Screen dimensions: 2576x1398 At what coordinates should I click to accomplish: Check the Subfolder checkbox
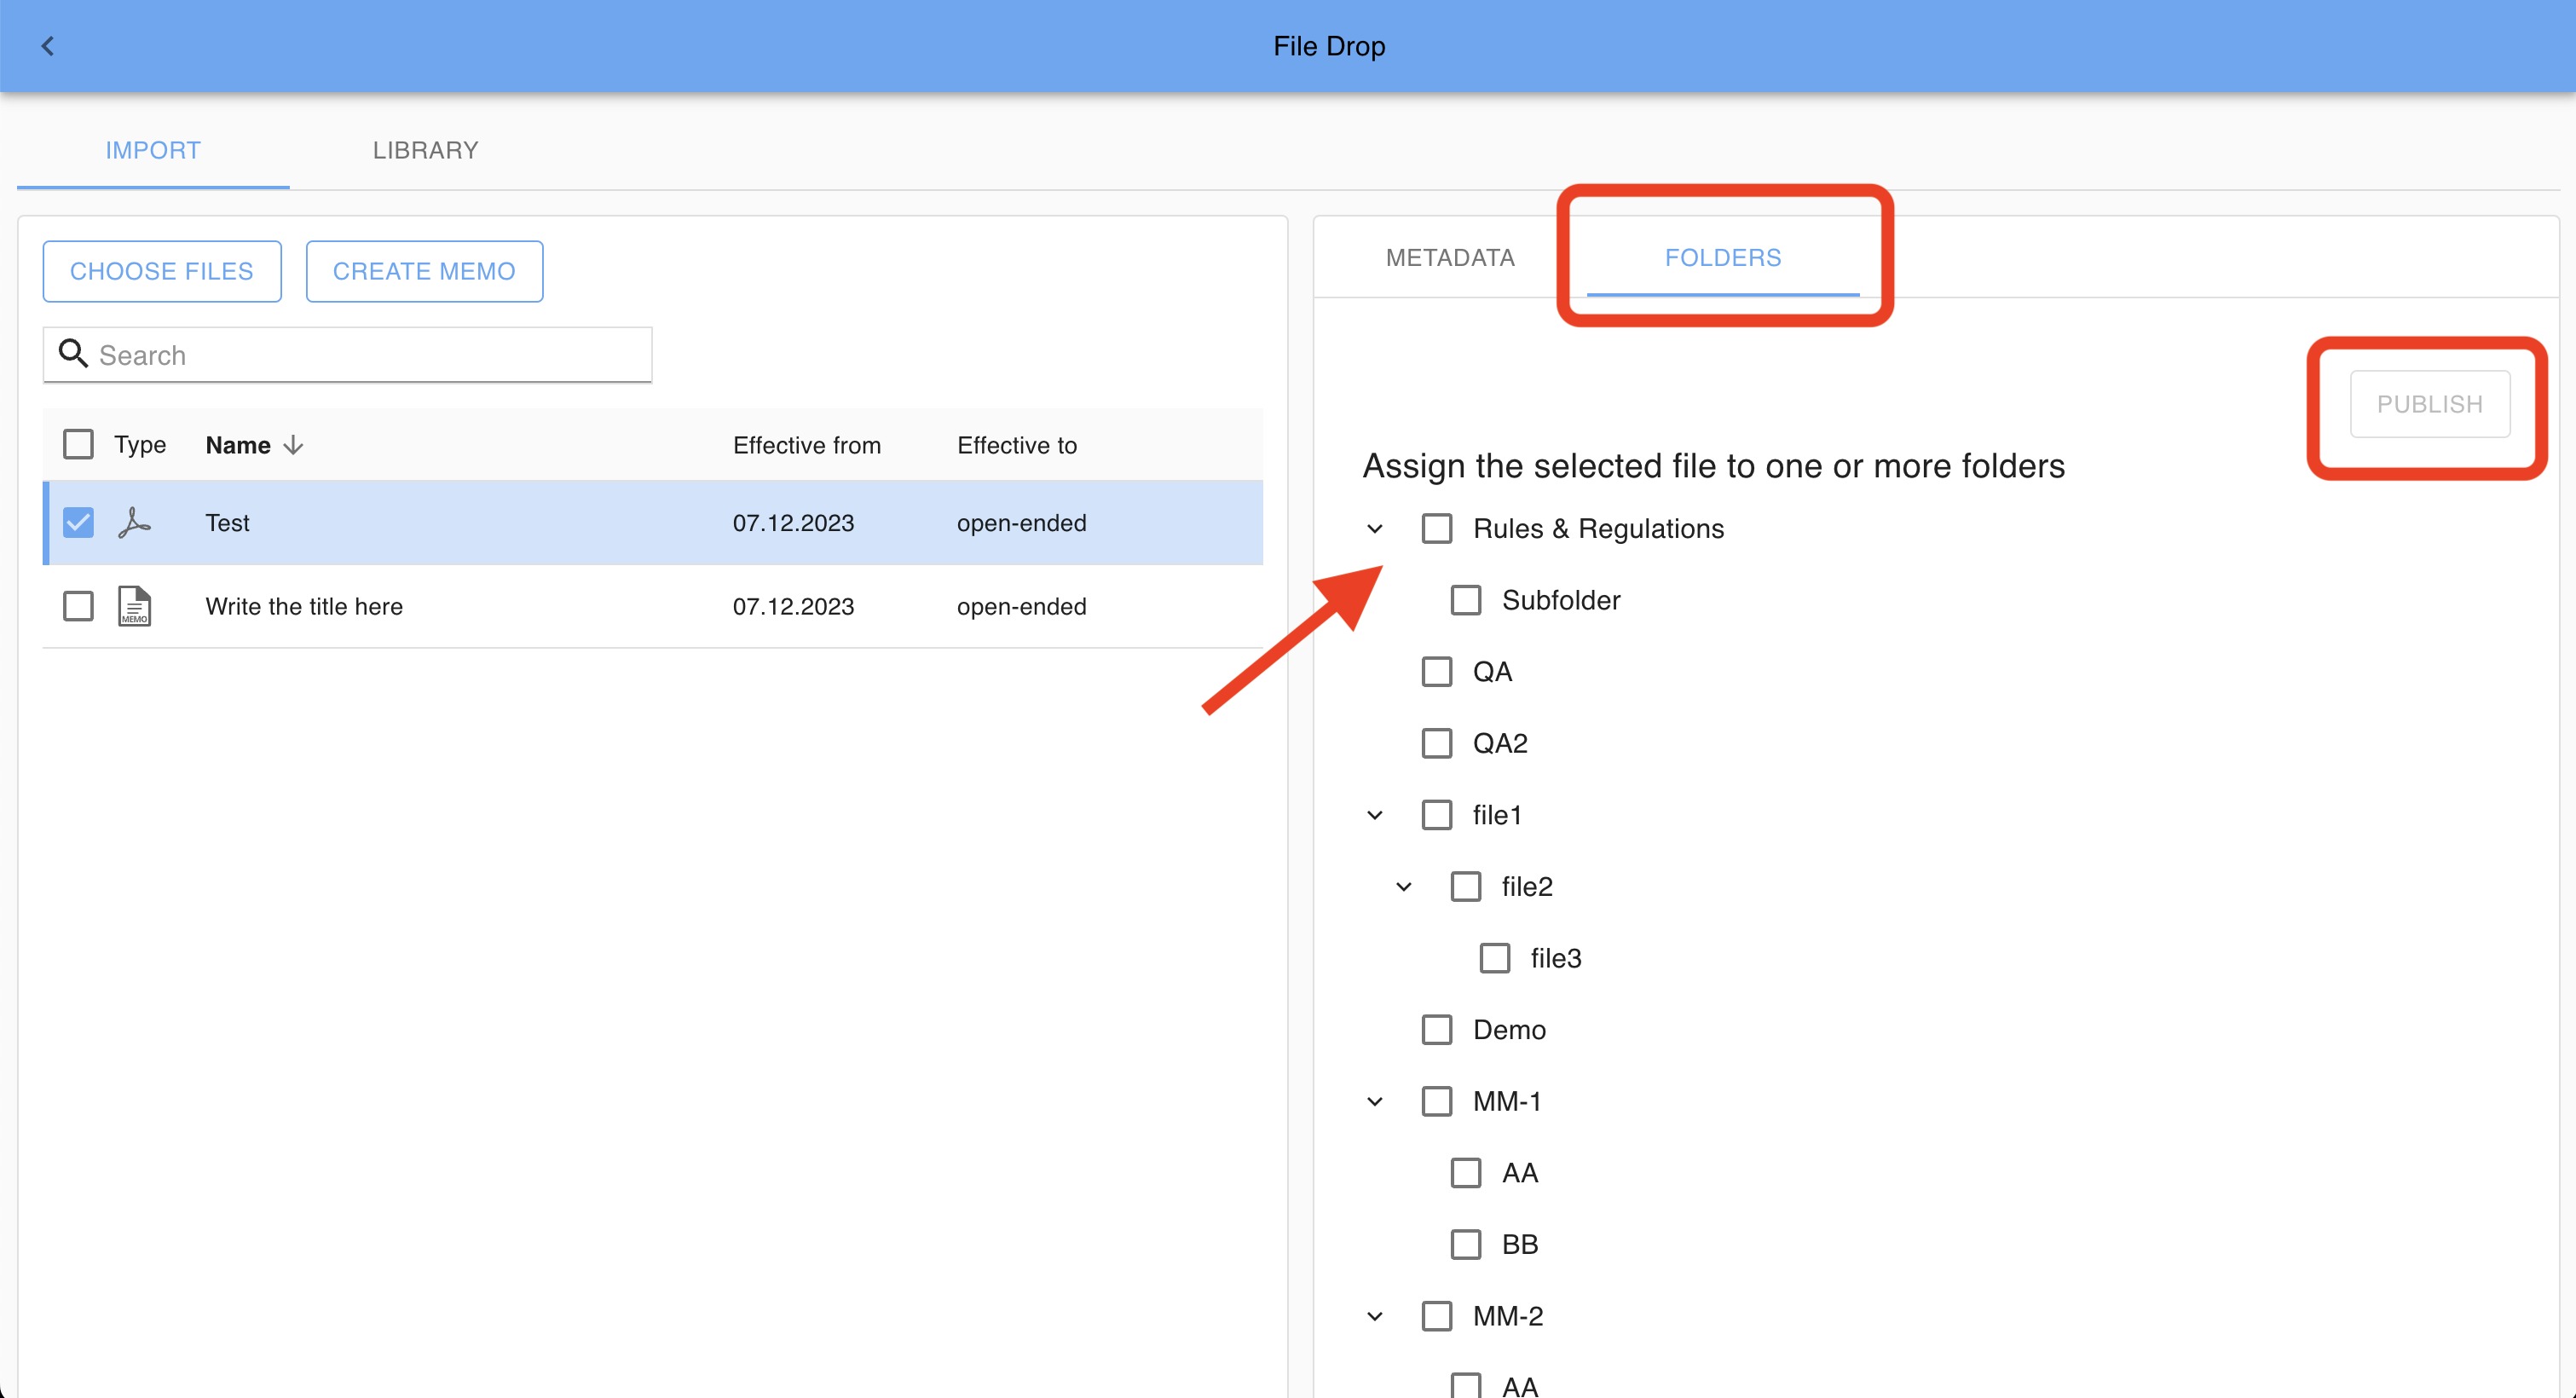click(x=1466, y=600)
